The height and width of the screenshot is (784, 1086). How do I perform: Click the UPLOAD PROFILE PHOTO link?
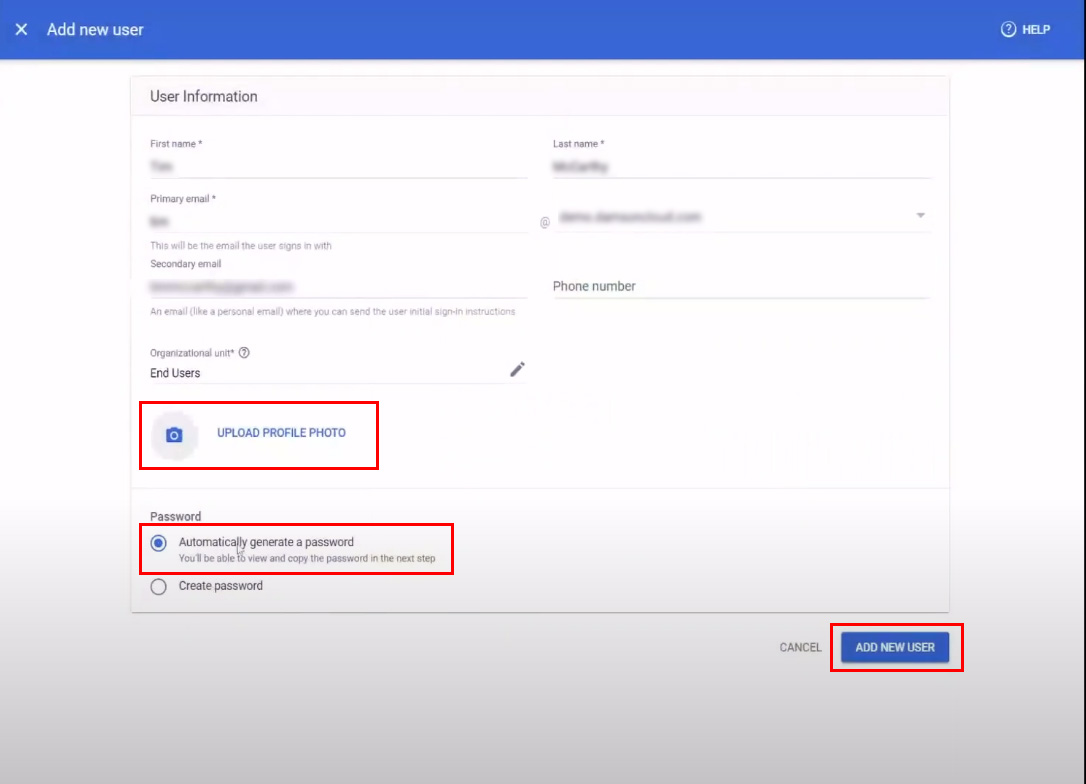(281, 433)
